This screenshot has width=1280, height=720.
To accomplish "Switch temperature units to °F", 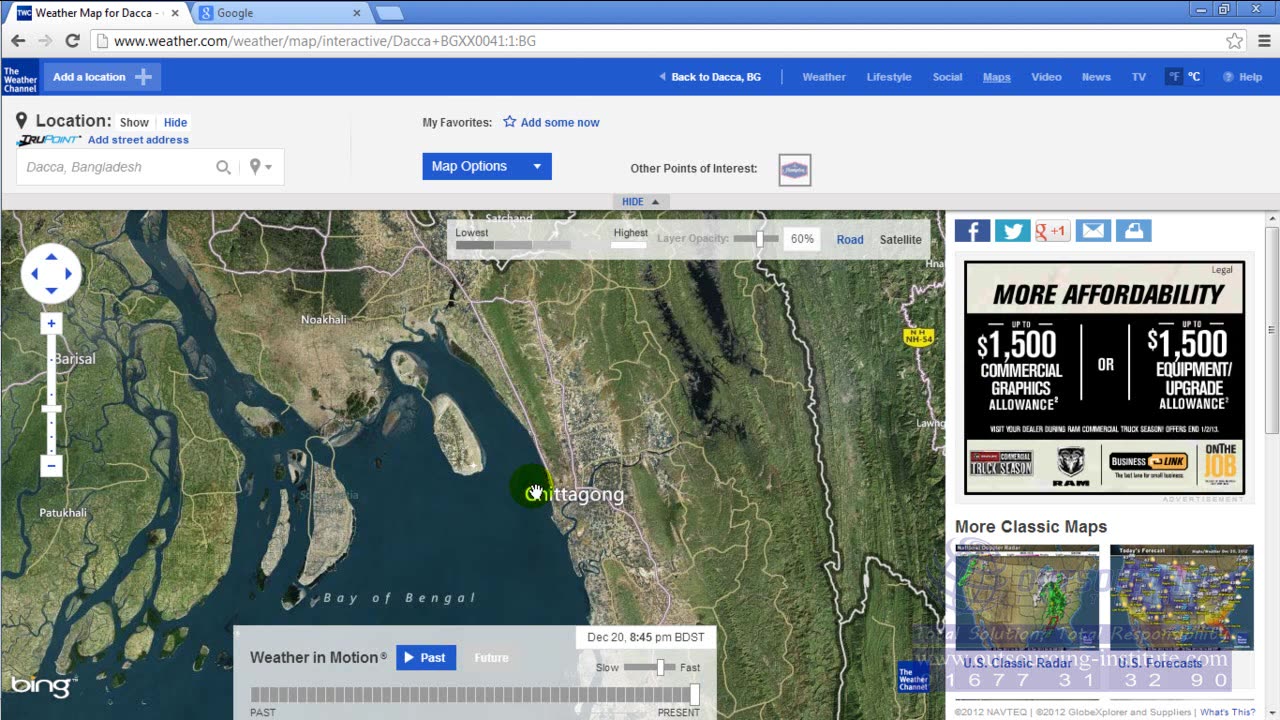I will [1174, 77].
